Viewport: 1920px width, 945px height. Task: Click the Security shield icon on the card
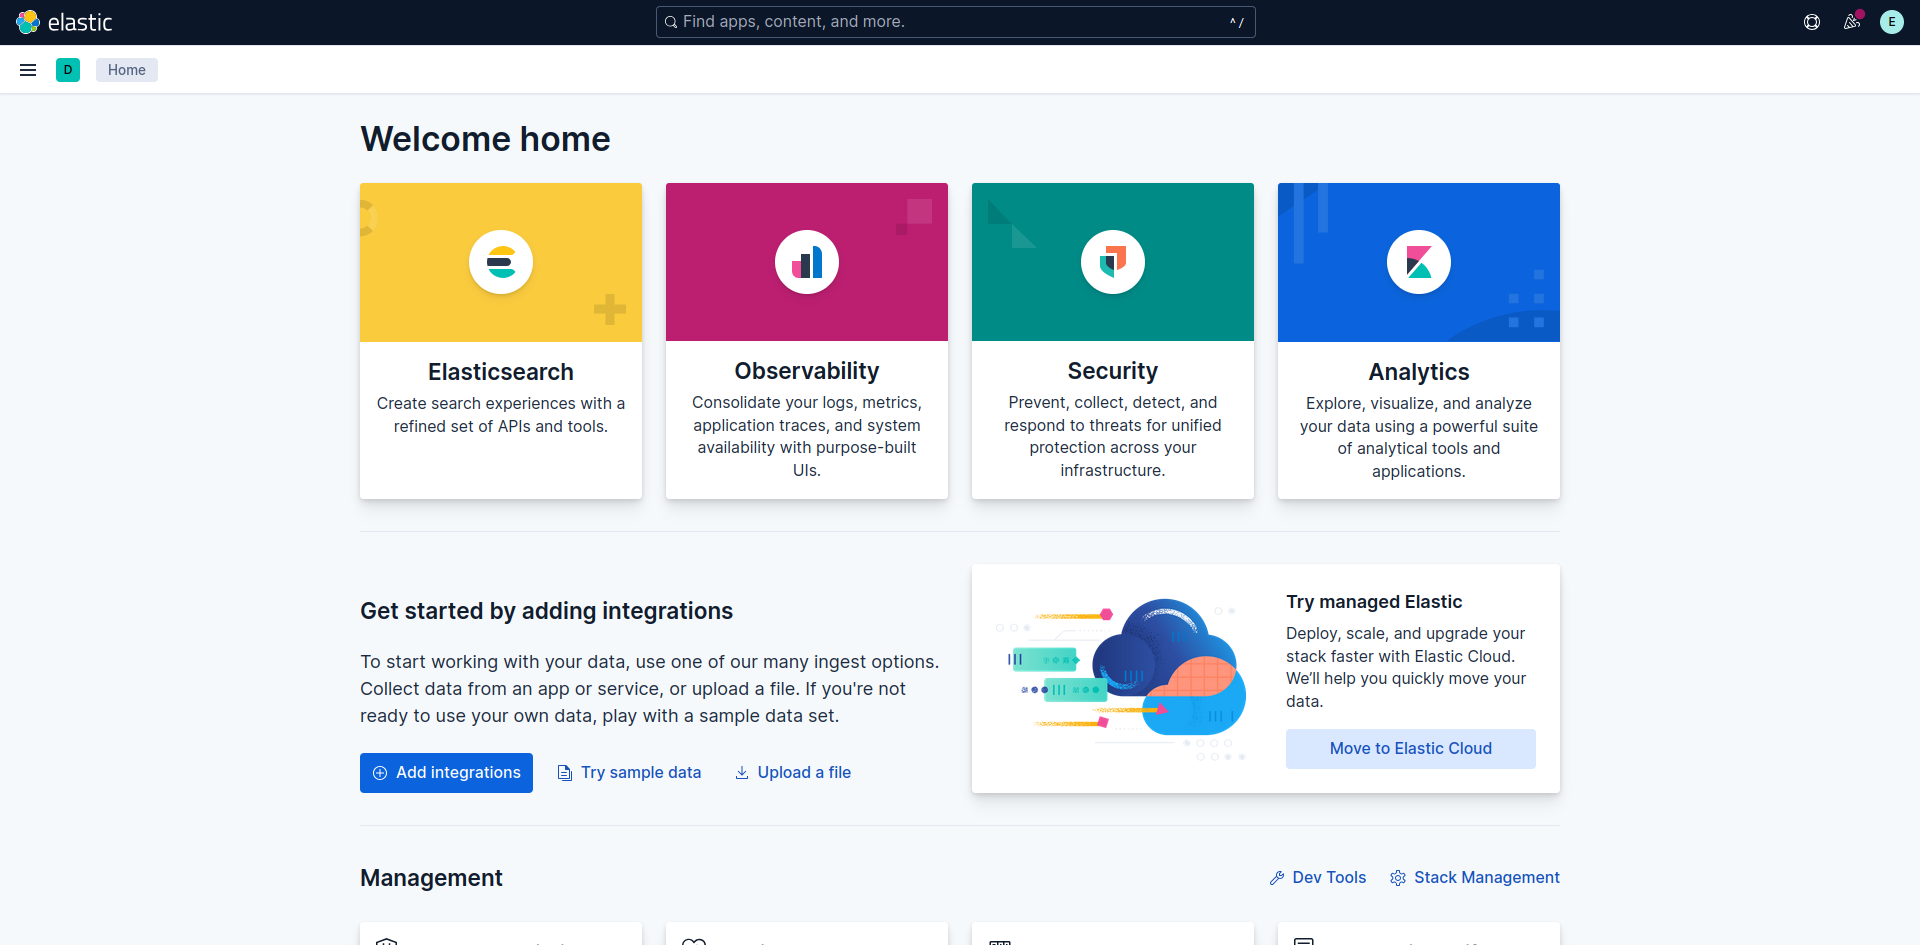pos(1113,262)
